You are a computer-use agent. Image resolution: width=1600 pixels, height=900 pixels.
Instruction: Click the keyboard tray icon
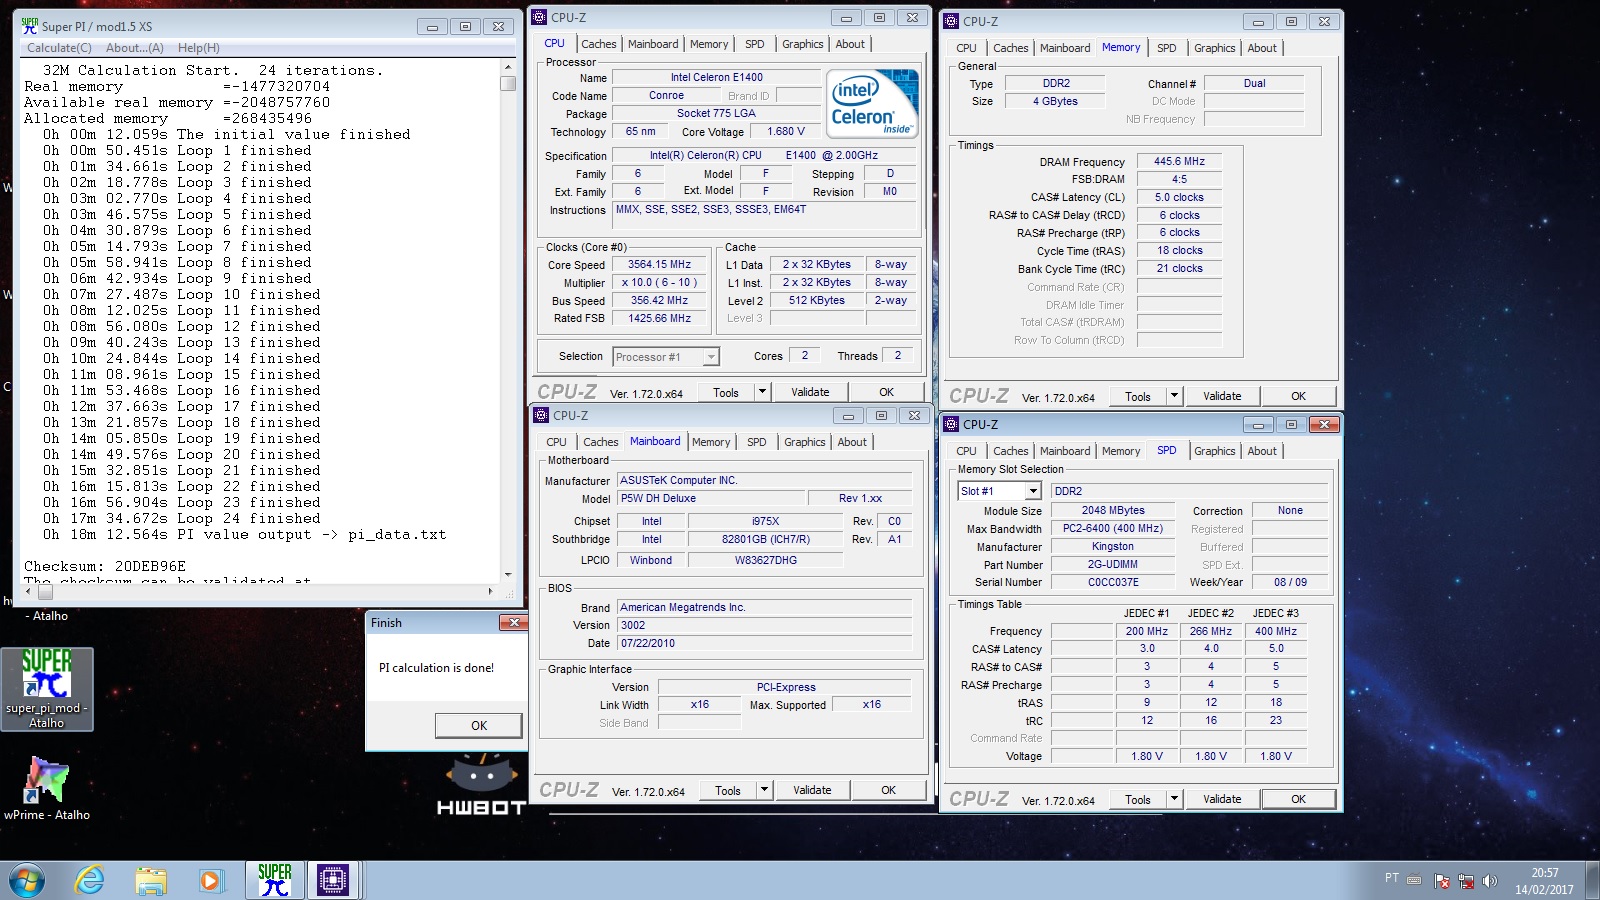[1414, 880]
